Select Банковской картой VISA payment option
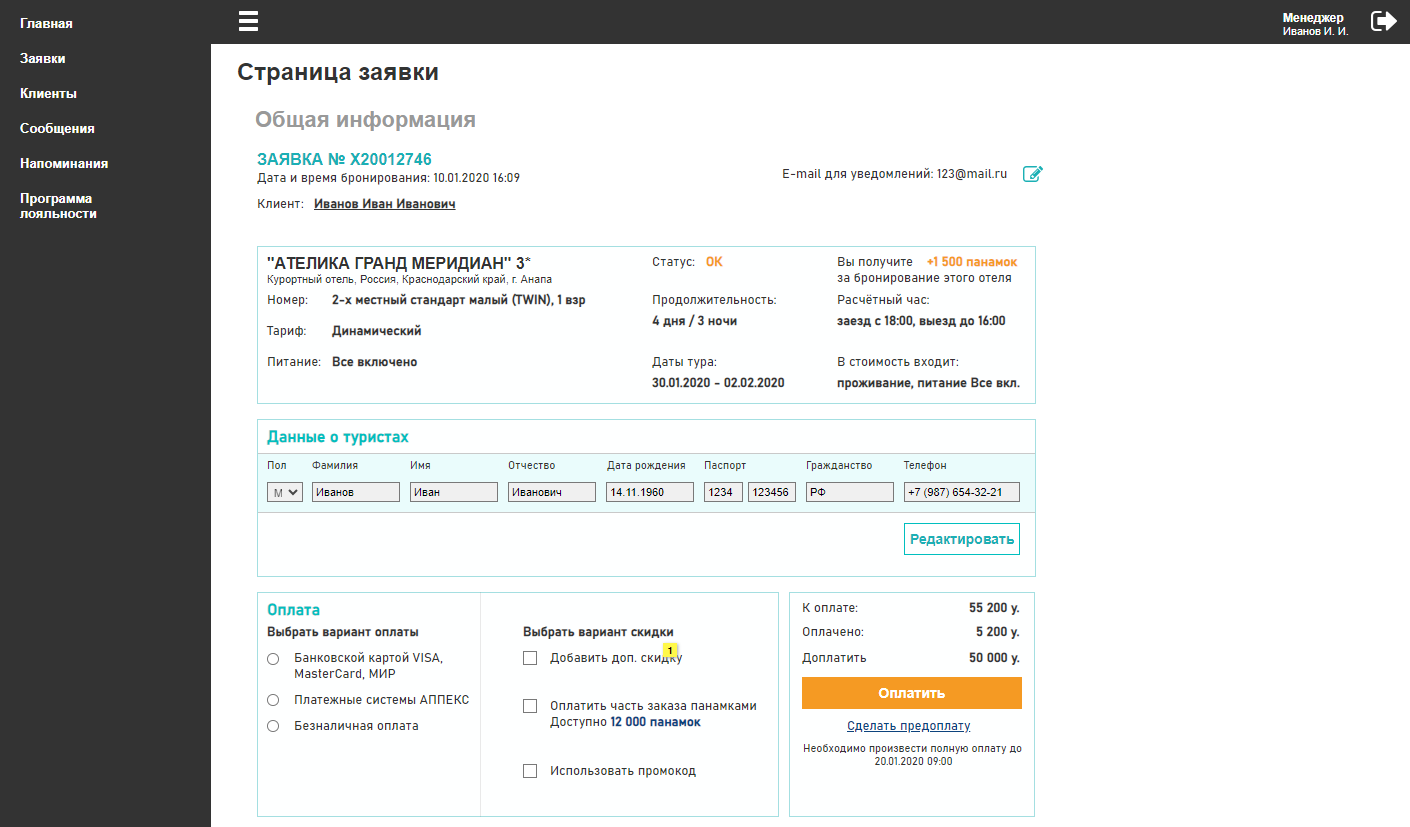Image resolution: width=1410 pixels, height=827 pixels. [273, 659]
